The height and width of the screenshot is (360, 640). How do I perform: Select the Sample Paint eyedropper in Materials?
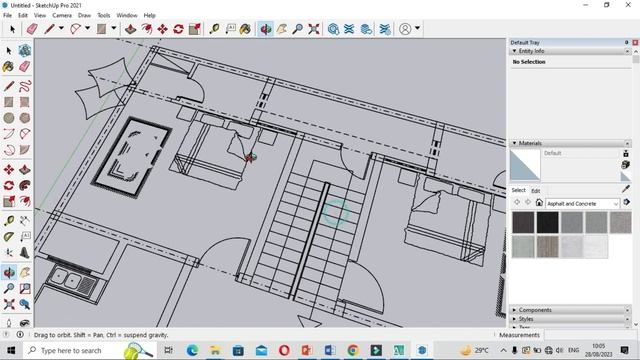pyautogui.click(x=626, y=189)
